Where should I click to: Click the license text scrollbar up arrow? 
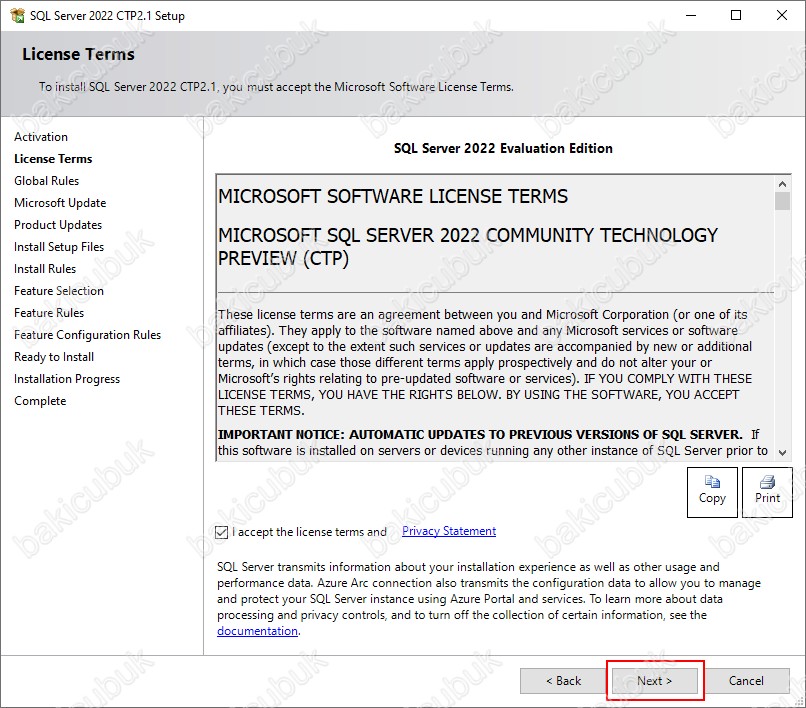782,184
